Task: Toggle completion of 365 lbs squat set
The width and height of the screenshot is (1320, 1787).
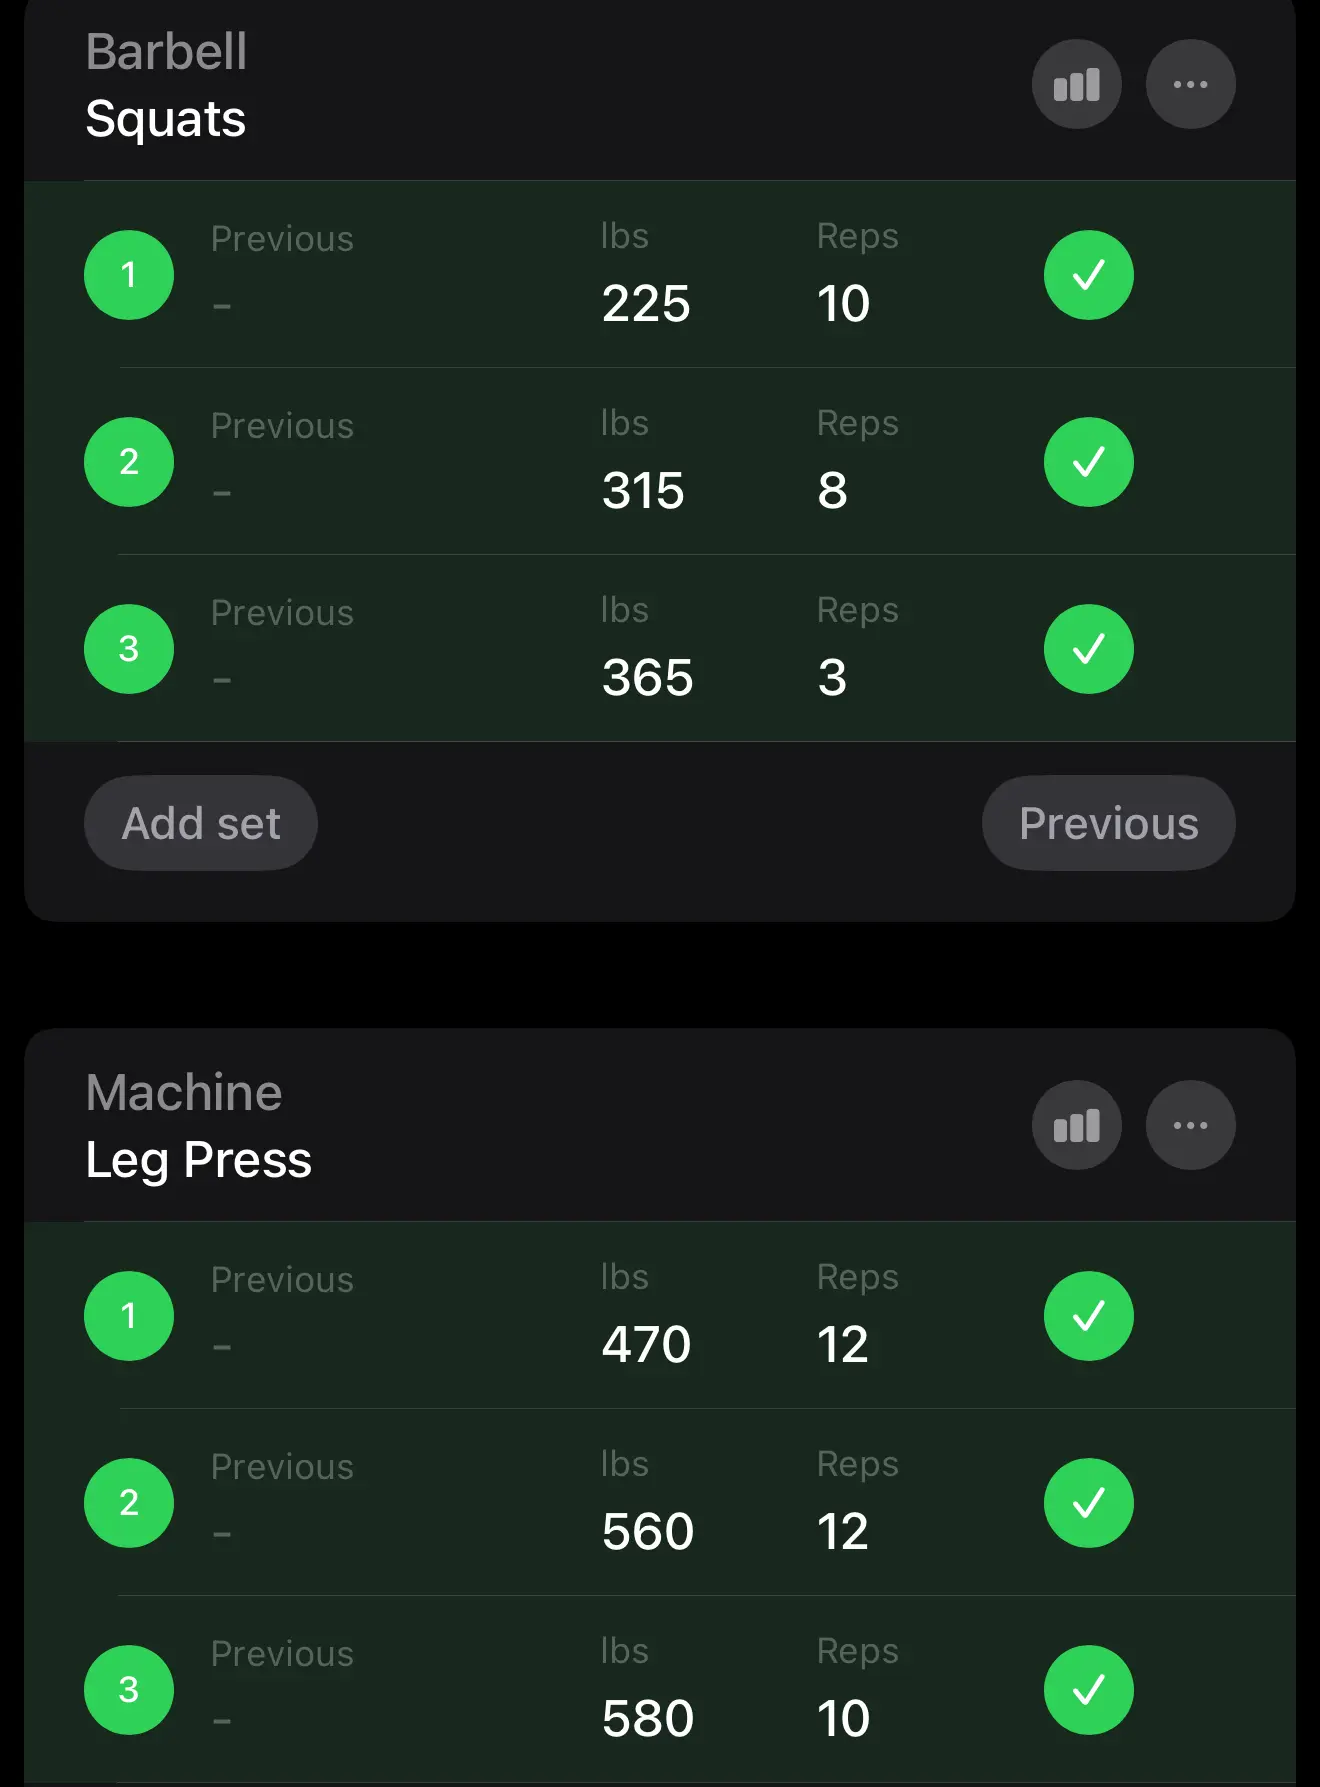Action: click(x=1088, y=649)
